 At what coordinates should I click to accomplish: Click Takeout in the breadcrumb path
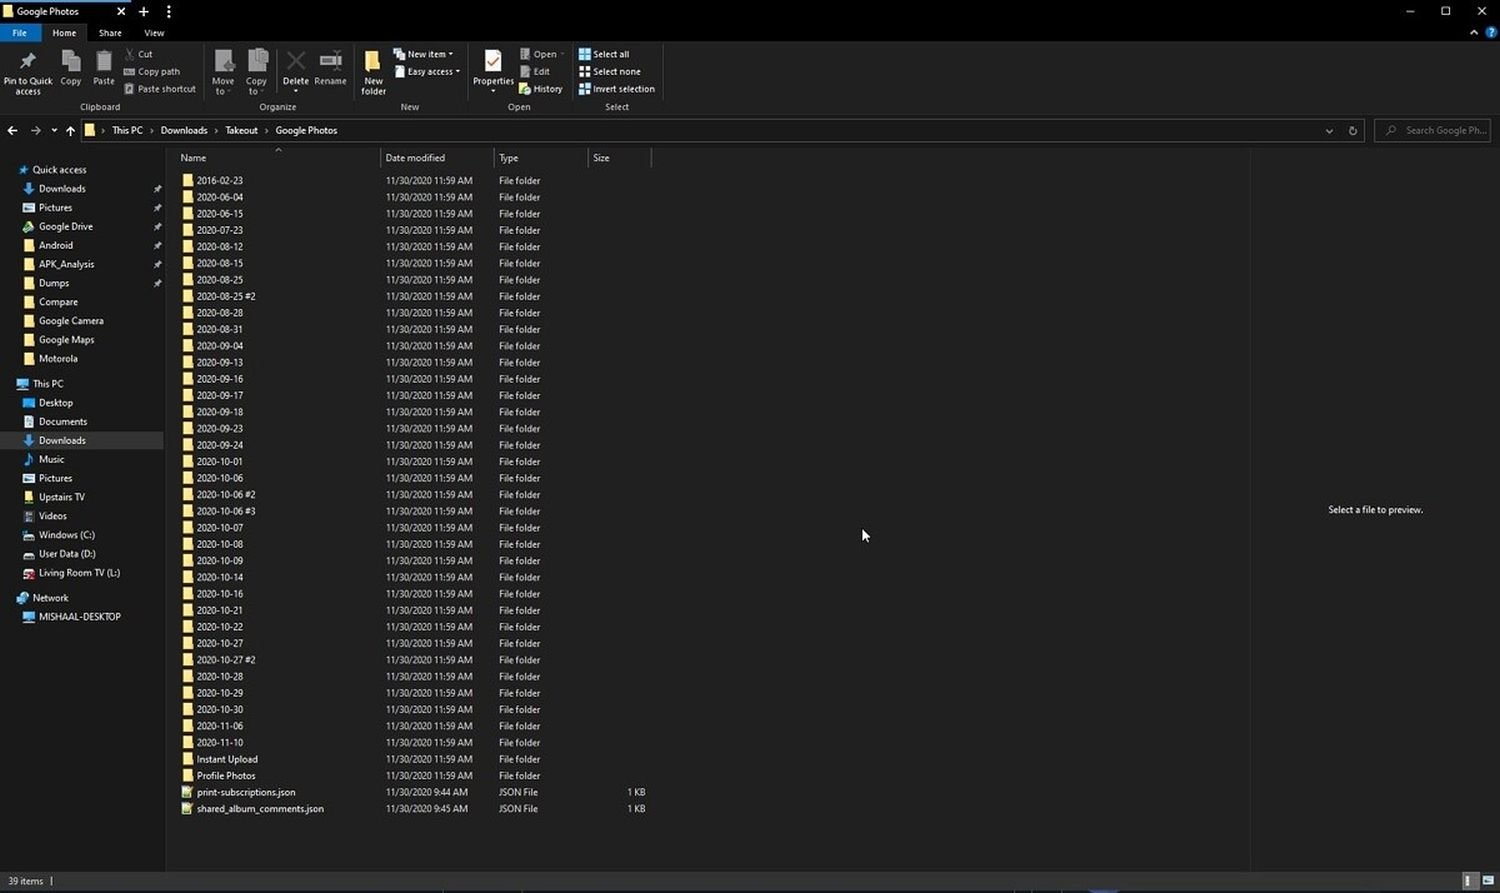coord(241,131)
